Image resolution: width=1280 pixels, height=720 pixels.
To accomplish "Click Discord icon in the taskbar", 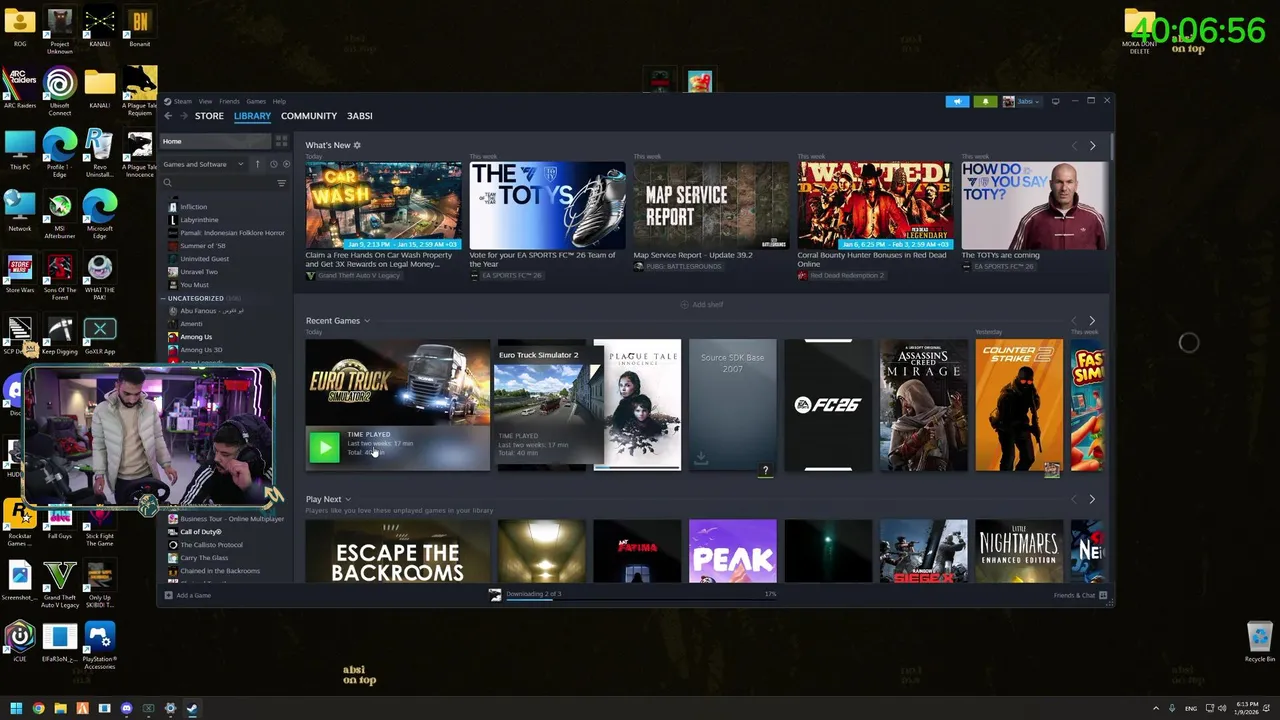I will point(126,708).
